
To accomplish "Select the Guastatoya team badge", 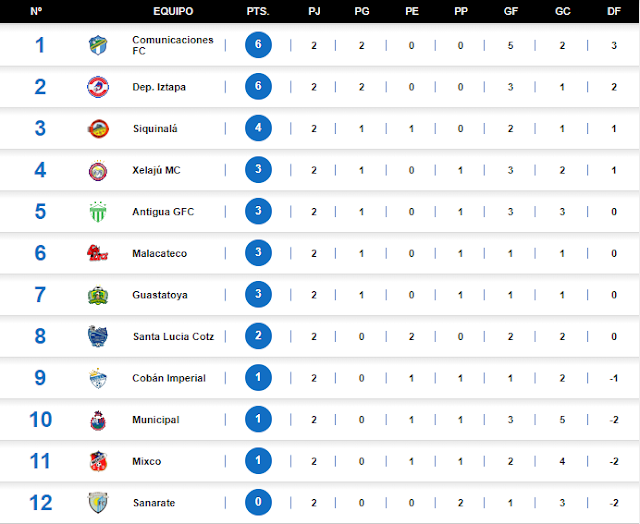I will [98, 295].
